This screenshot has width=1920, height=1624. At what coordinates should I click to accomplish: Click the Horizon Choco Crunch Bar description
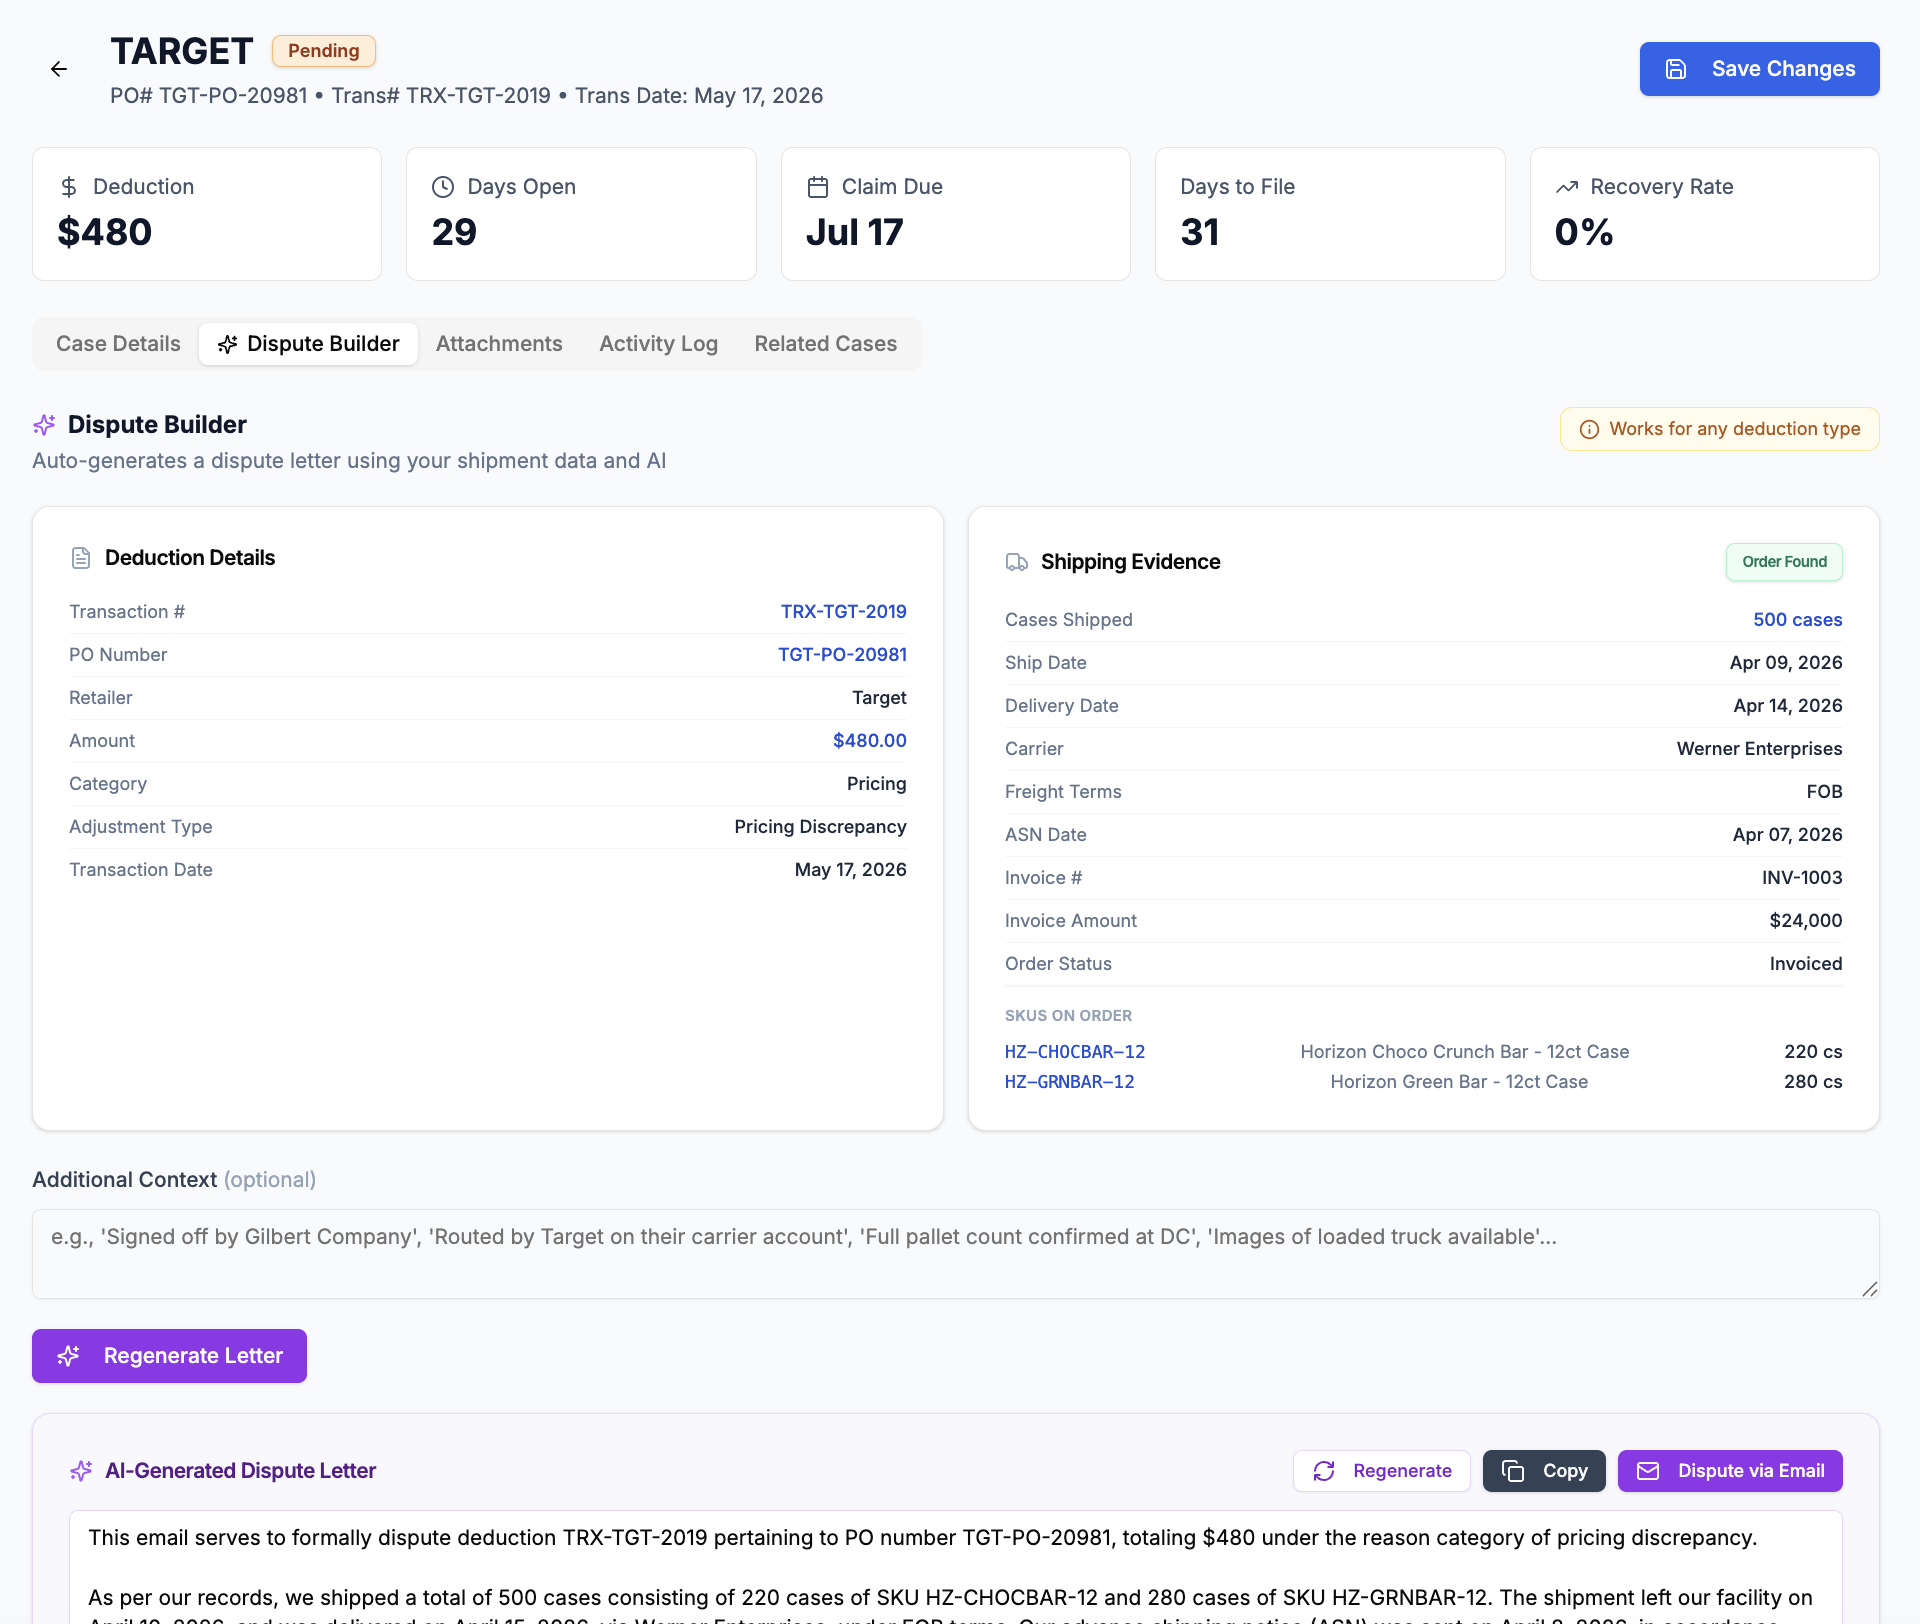(1464, 1052)
